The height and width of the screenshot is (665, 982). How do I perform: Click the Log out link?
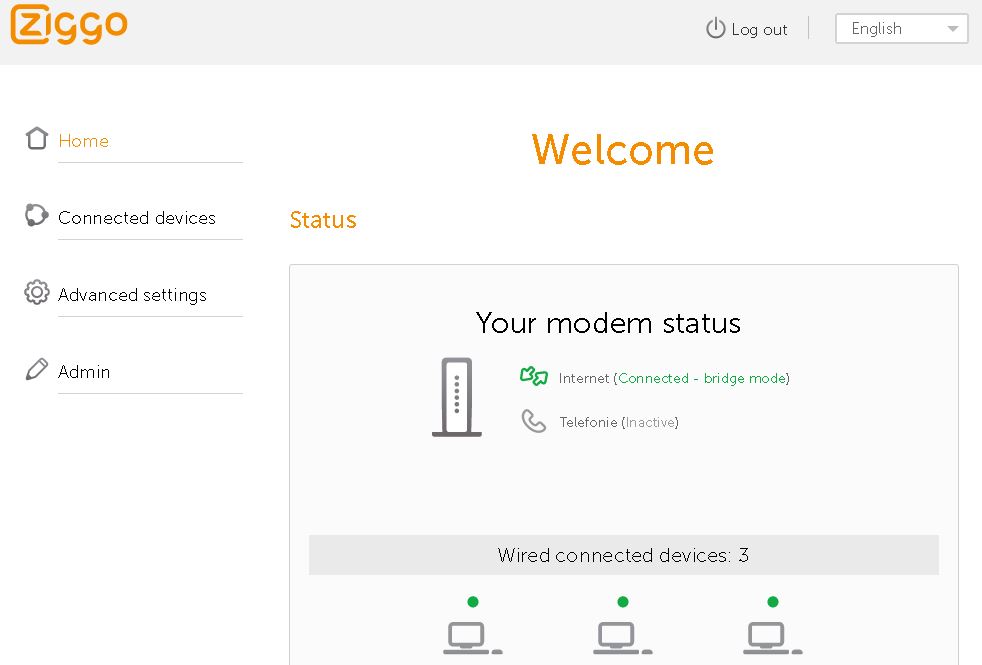click(759, 30)
